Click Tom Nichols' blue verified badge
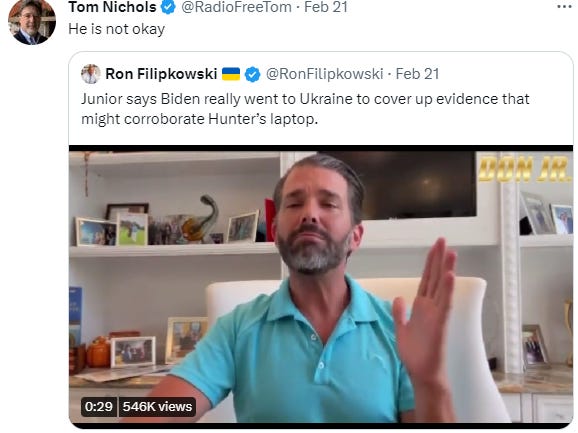578x433 pixels. (x=168, y=7)
